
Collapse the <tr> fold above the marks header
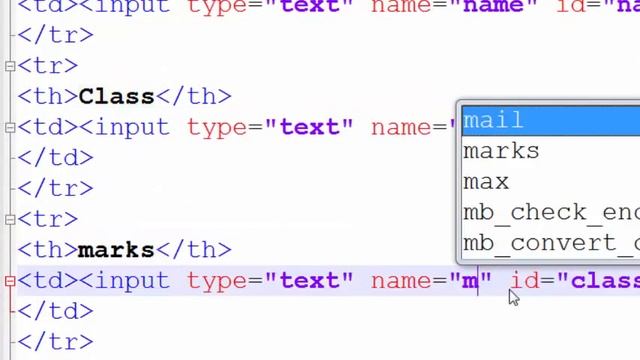tap(10, 220)
